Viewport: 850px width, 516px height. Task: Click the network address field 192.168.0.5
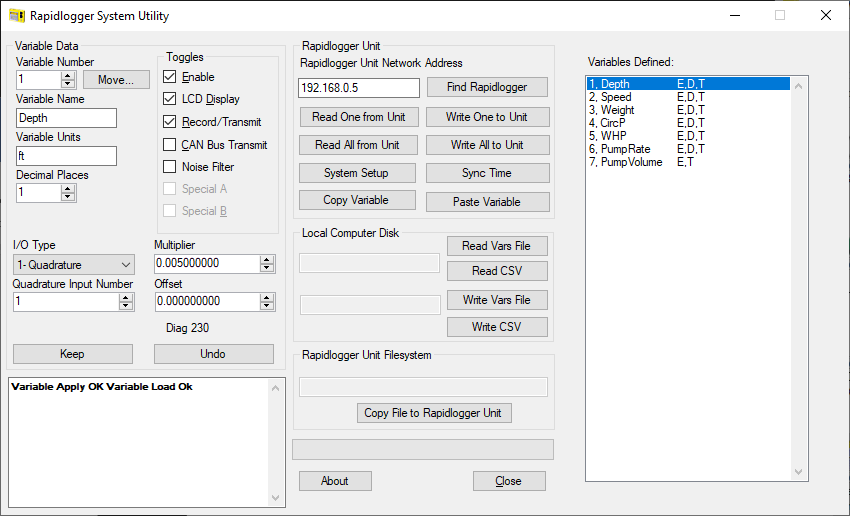(359, 88)
